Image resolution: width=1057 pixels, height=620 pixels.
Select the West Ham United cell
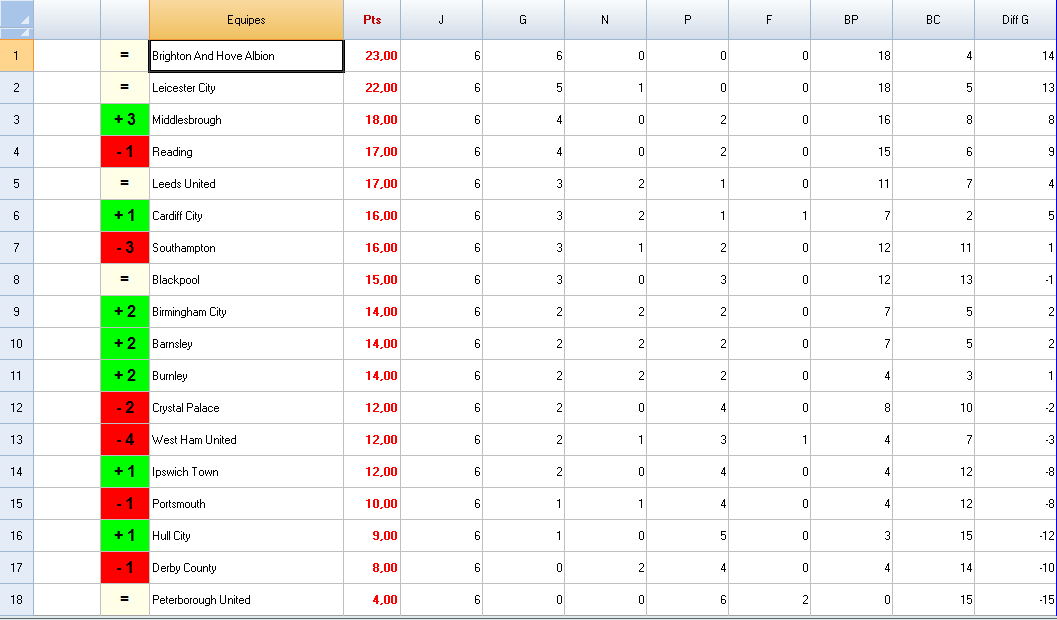pos(246,440)
